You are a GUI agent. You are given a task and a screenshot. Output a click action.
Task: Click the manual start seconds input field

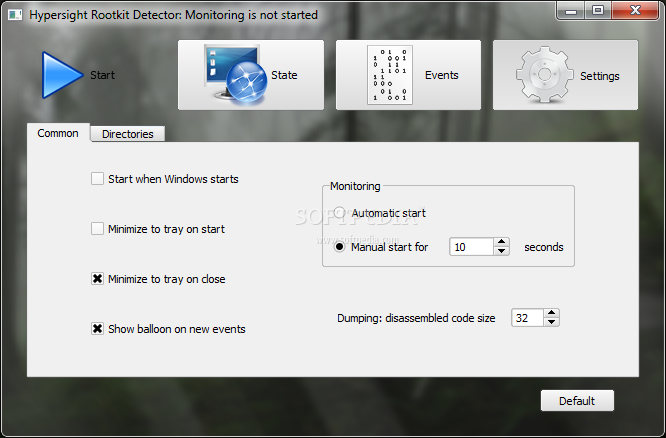coord(471,247)
